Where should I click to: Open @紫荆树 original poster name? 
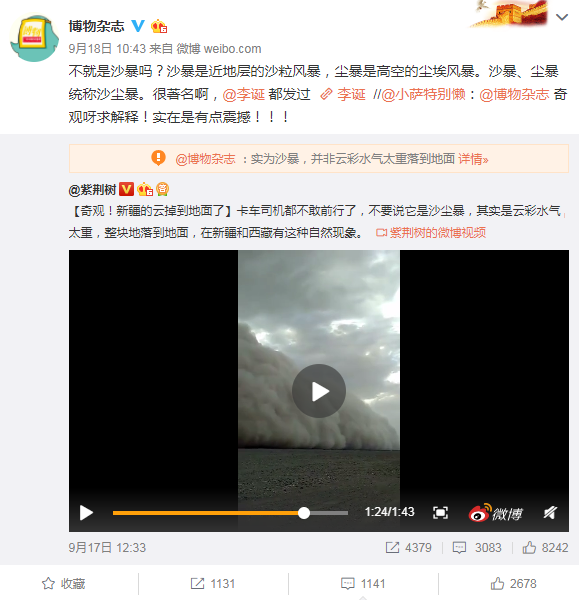(92, 190)
